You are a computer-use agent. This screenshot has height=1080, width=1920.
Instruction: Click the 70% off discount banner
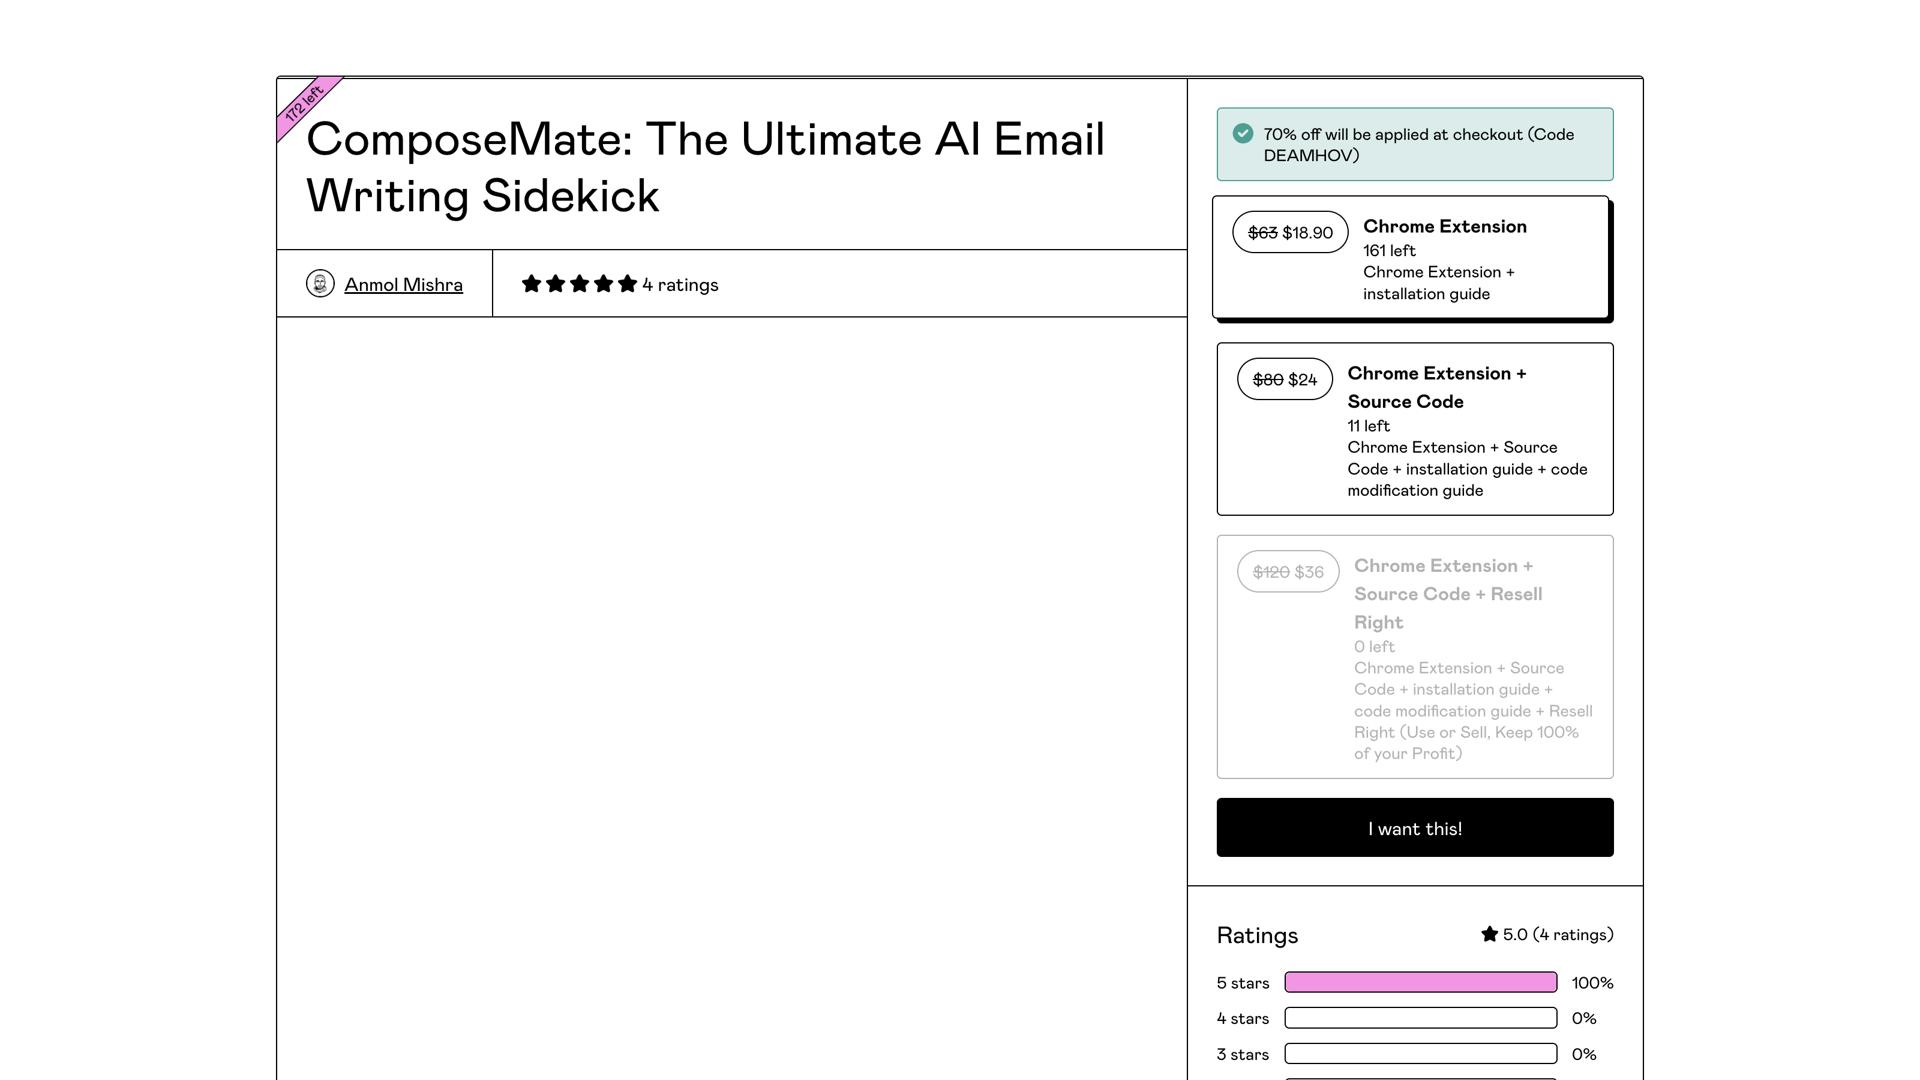click(1418, 145)
